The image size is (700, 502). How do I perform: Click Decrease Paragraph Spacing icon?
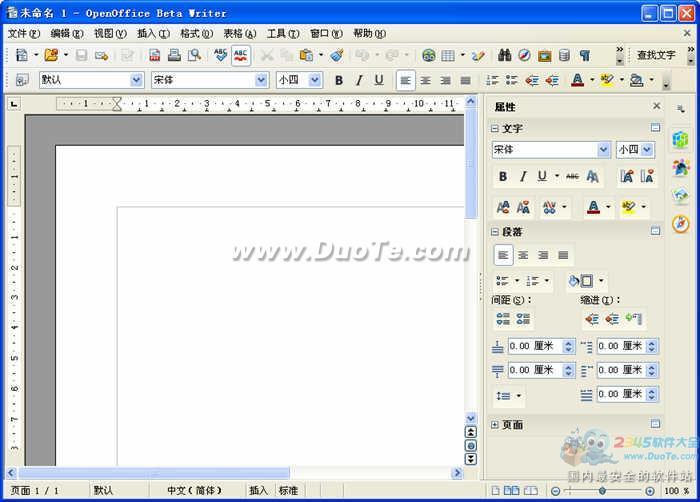click(523, 319)
